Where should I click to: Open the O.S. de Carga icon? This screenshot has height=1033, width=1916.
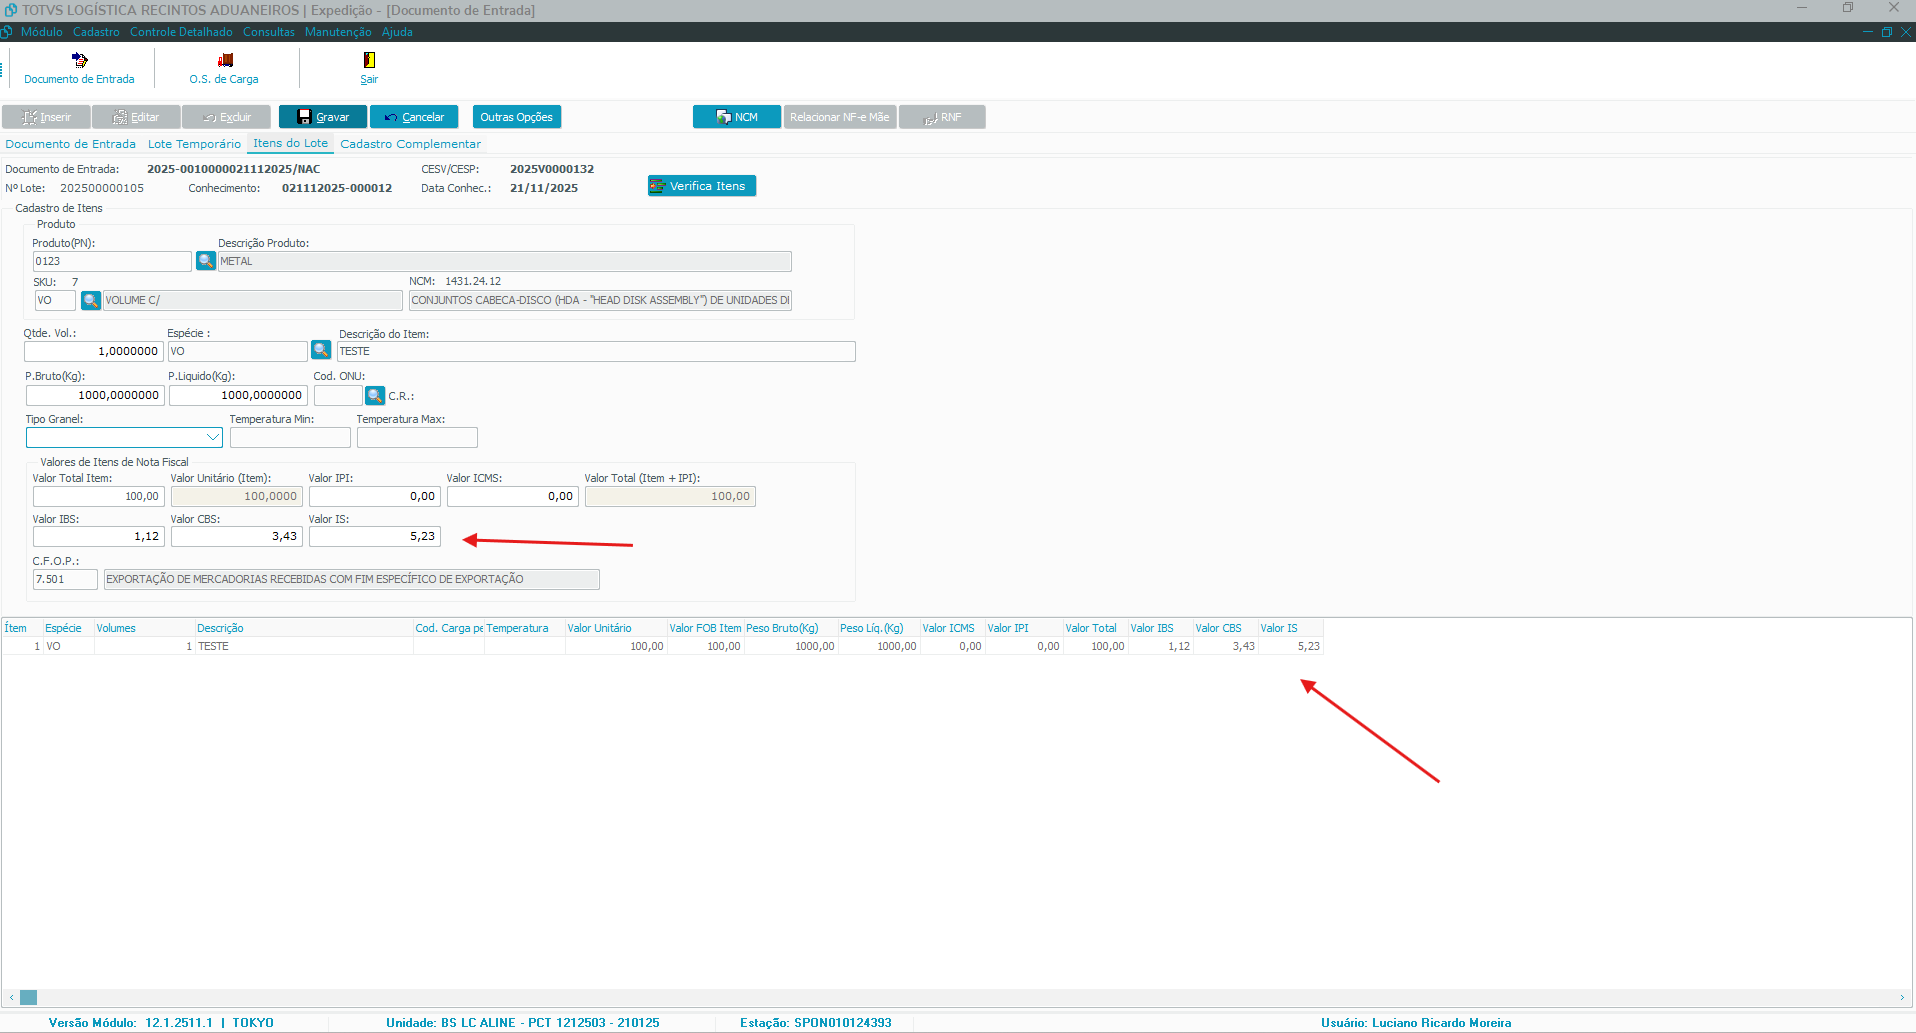(224, 68)
